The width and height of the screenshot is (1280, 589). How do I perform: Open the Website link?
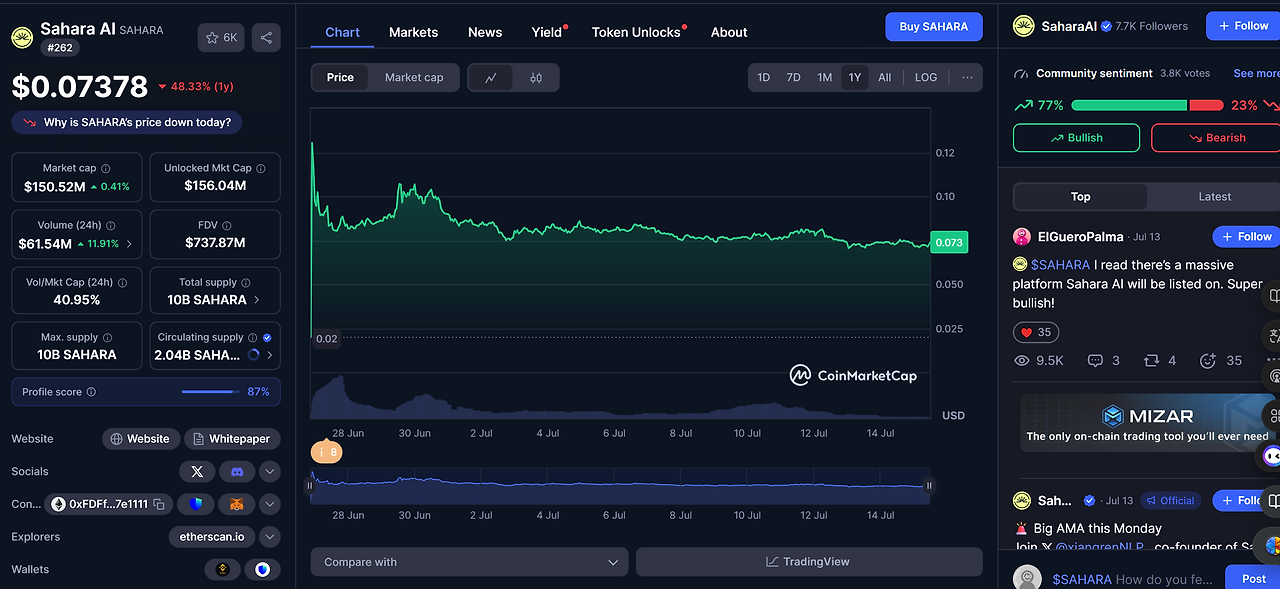pos(140,439)
